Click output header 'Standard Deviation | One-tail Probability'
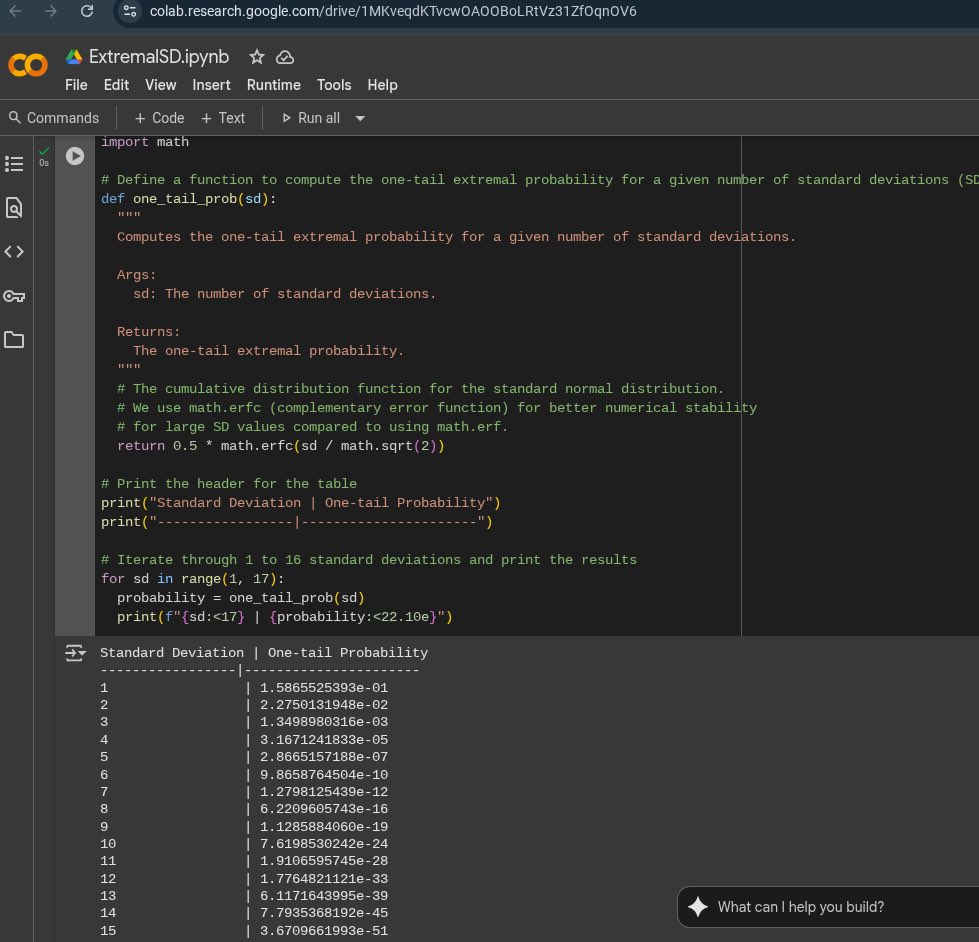The image size is (979, 942). click(264, 652)
